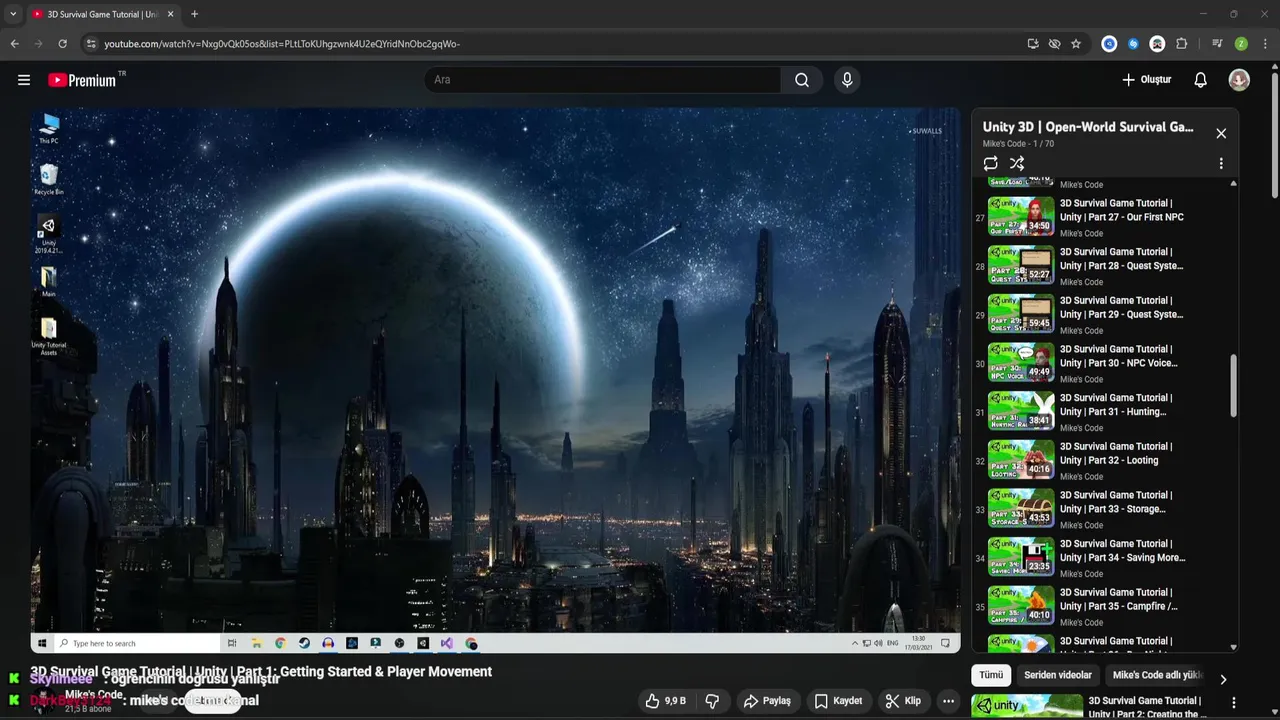Image resolution: width=1280 pixels, height=720 pixels.
Task: Open the YouTube guide hamburger menu
Action: [x=24, y=80]
